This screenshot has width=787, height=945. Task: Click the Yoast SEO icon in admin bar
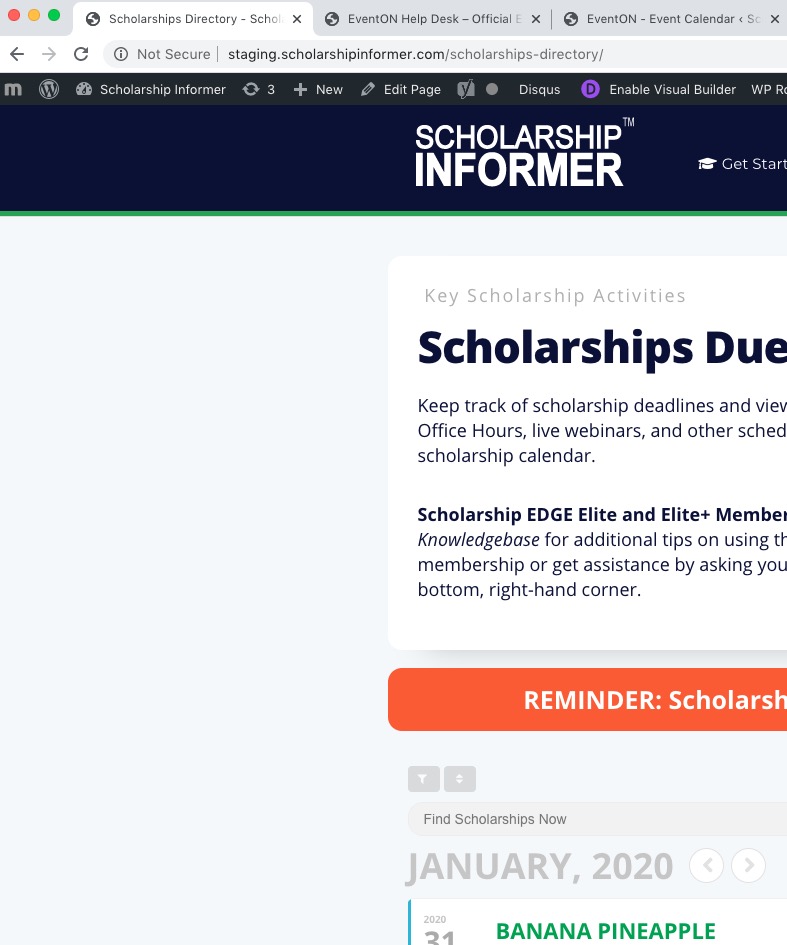click(466, 89)
